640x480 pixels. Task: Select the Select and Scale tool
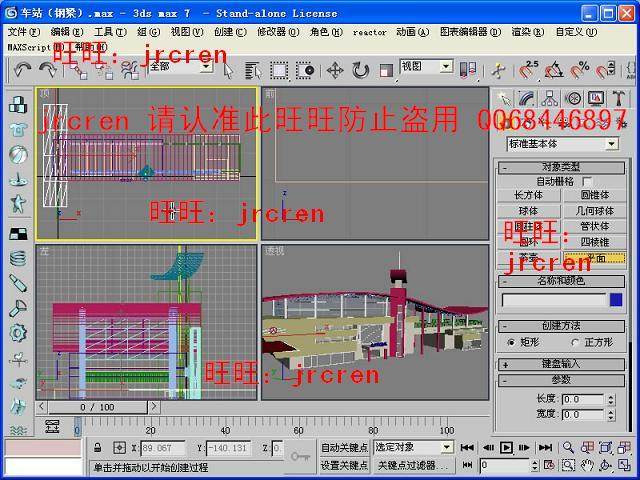tap(385, 71)
